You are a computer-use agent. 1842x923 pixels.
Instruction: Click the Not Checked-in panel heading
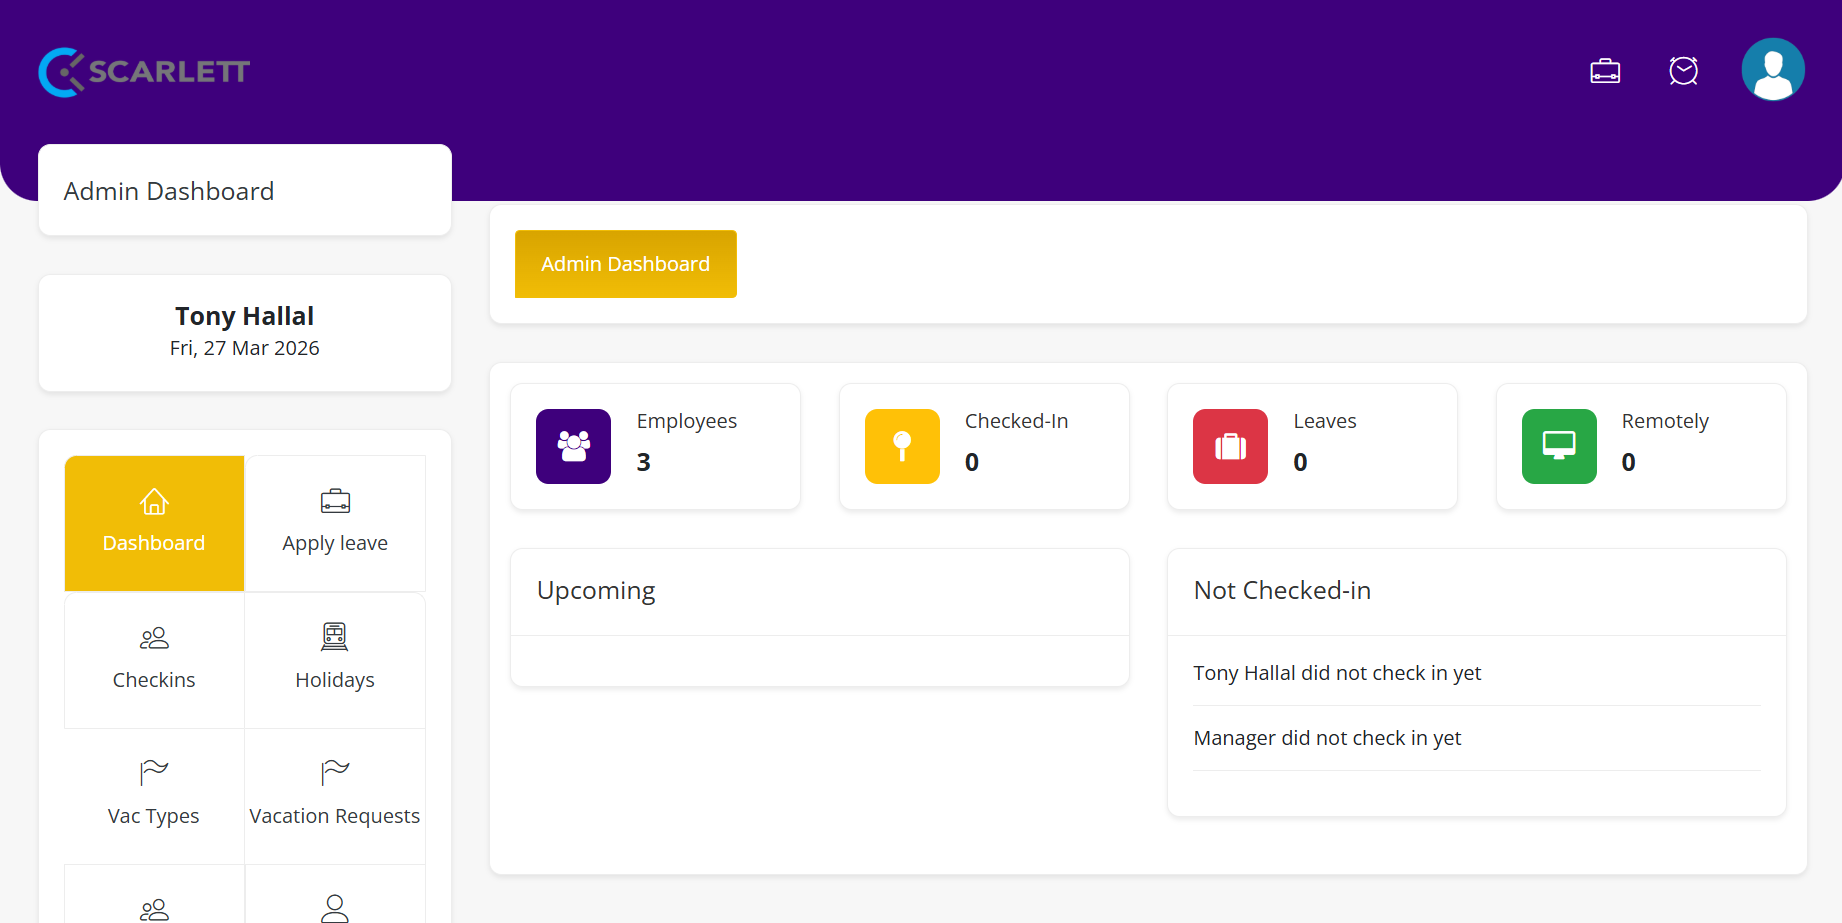[x=1282, y=591]
